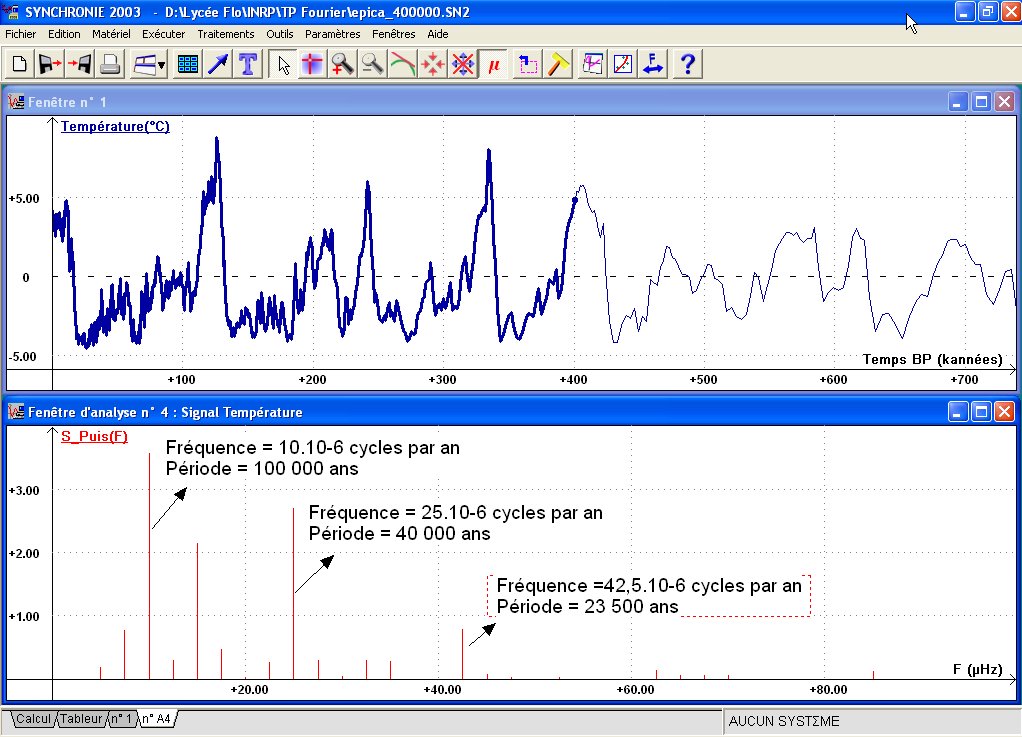1022x737 pixels.
Task: Click the Température(°C) axis label
Action: coord(115,127)
